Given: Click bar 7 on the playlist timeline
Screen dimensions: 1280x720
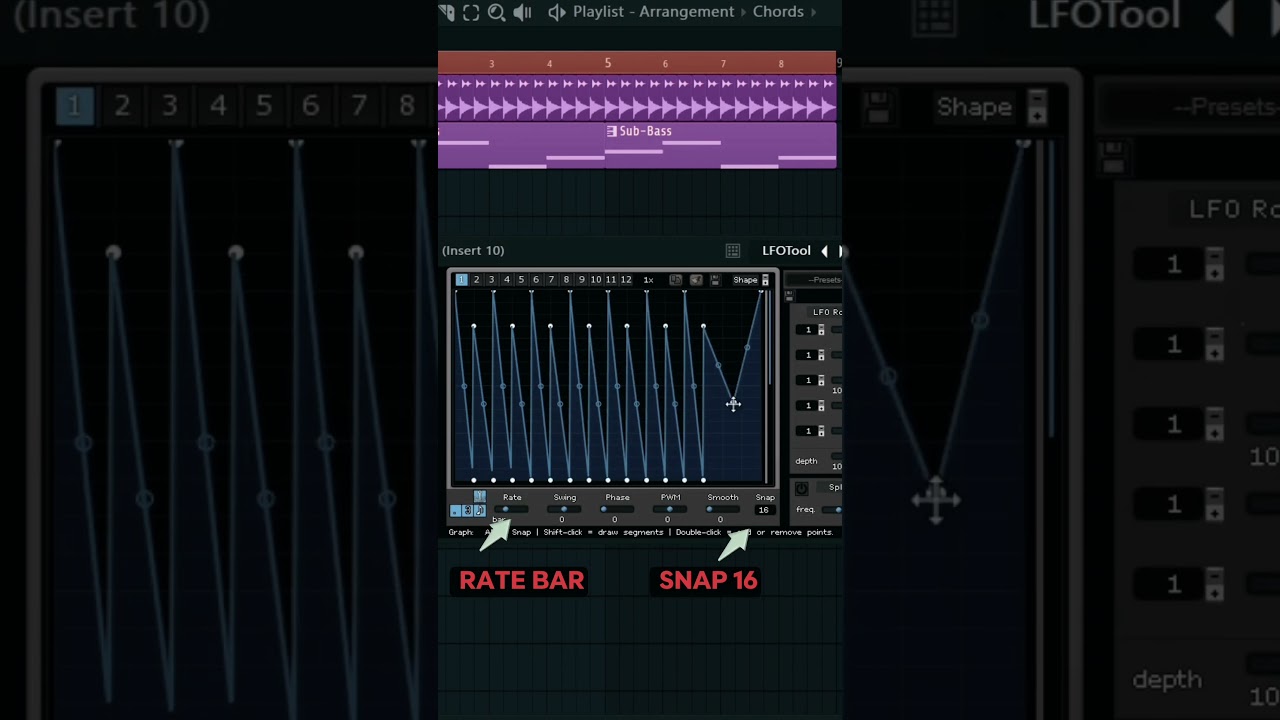Looking at the screenshot, I should tap(723, 64).
